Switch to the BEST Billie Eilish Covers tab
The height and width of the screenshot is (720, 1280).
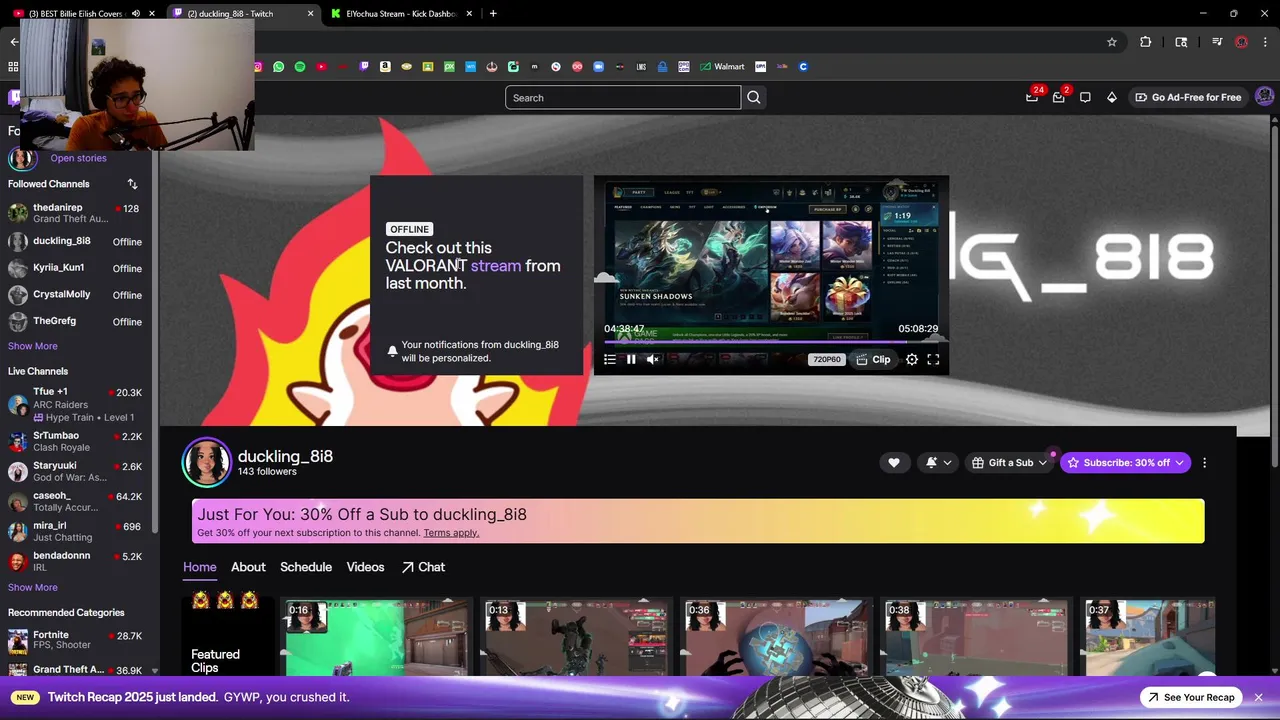[x=76, y=14]
